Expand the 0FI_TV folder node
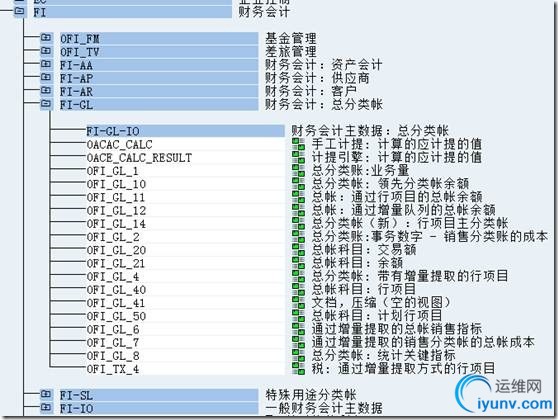The width and height of the screenshot is (558, 420). point(46,51)
